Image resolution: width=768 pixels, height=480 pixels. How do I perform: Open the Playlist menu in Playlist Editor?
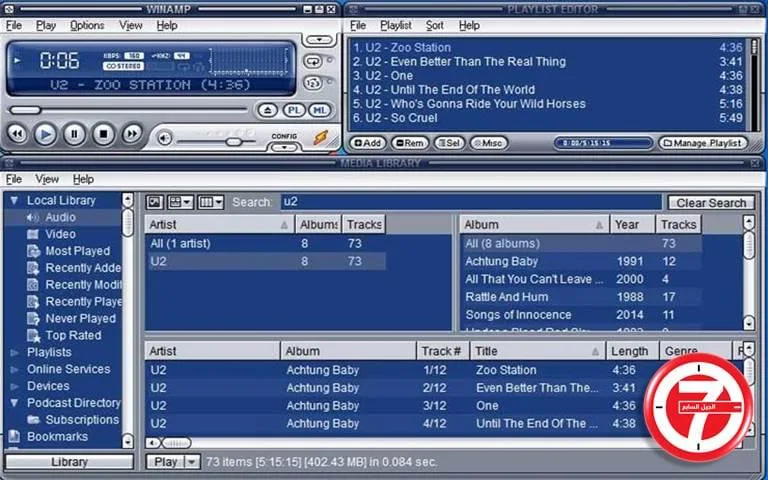[x=396, y=25]
